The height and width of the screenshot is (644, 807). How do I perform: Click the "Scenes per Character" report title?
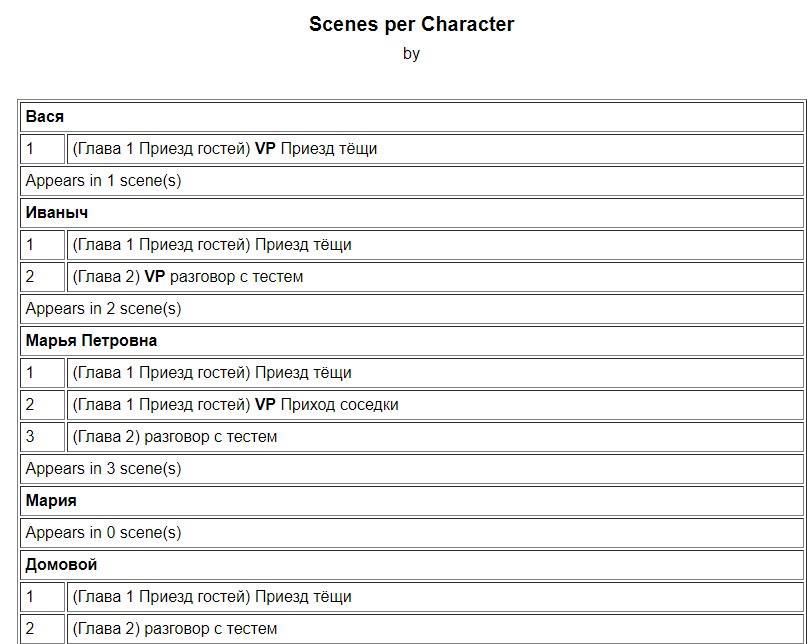pos(411,25)
